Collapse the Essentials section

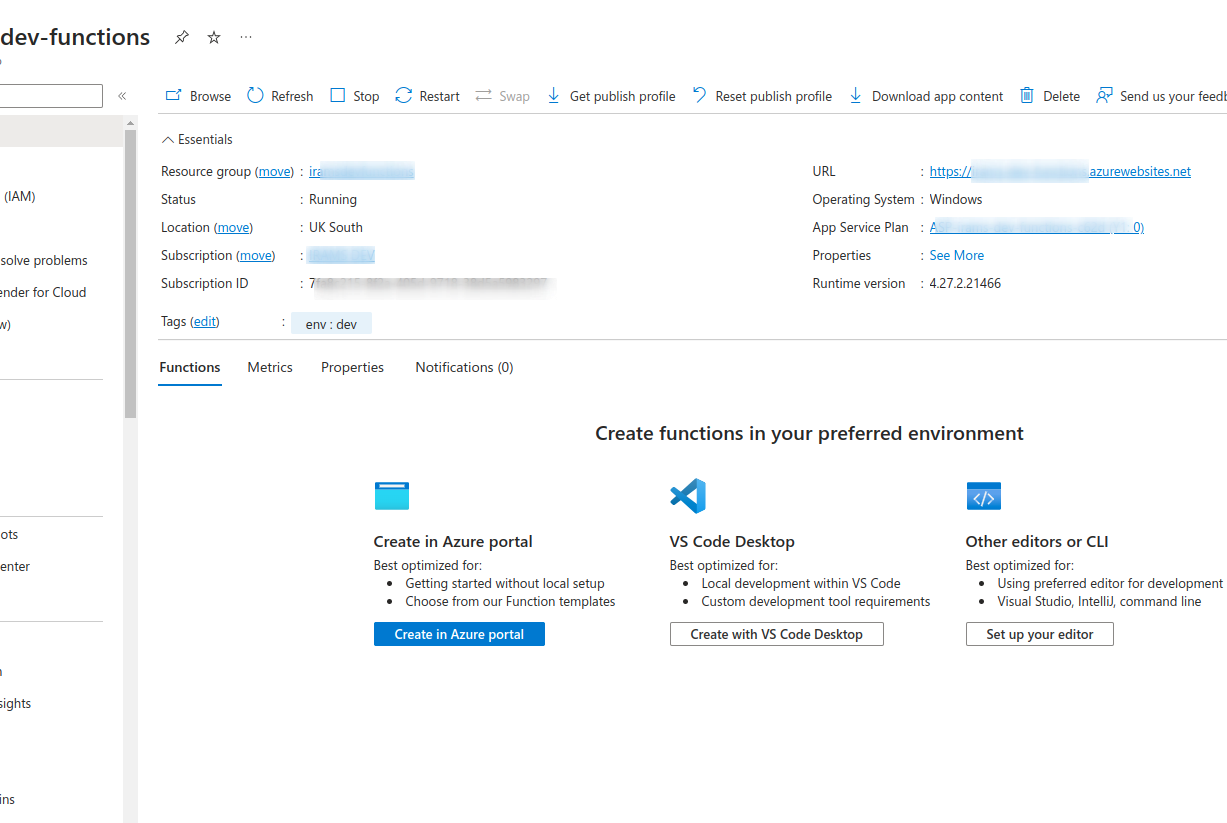coord(197,139)
